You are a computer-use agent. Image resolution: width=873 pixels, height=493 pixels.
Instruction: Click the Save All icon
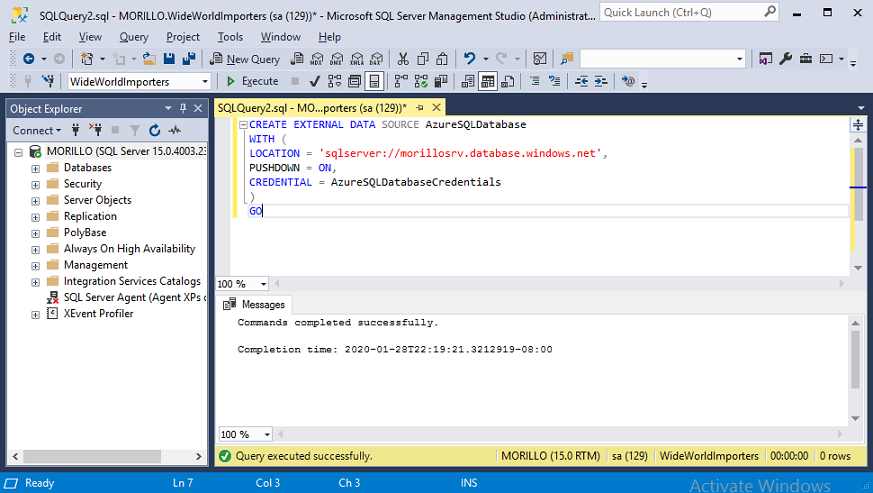(x=189, y=58)
